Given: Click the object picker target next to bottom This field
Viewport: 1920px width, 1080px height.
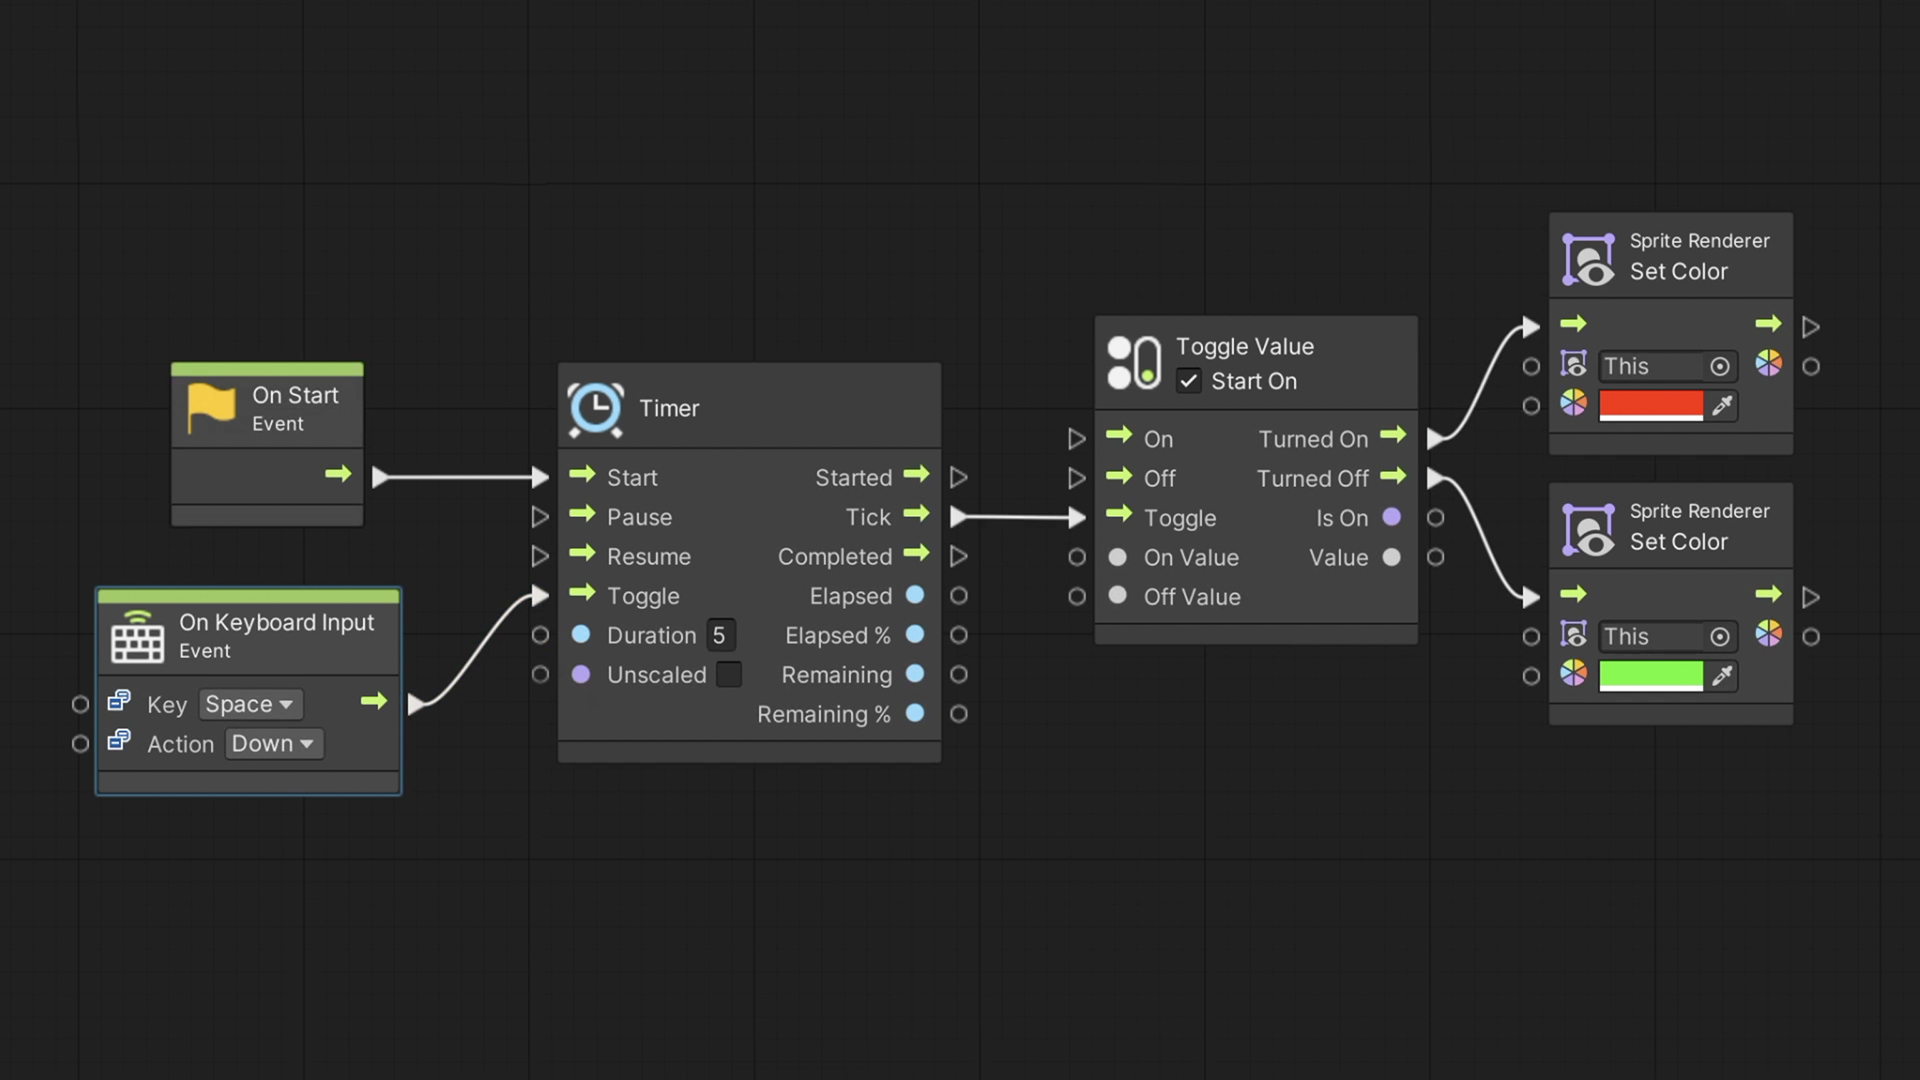Looking at the screenshot, I should (1721, 636).
